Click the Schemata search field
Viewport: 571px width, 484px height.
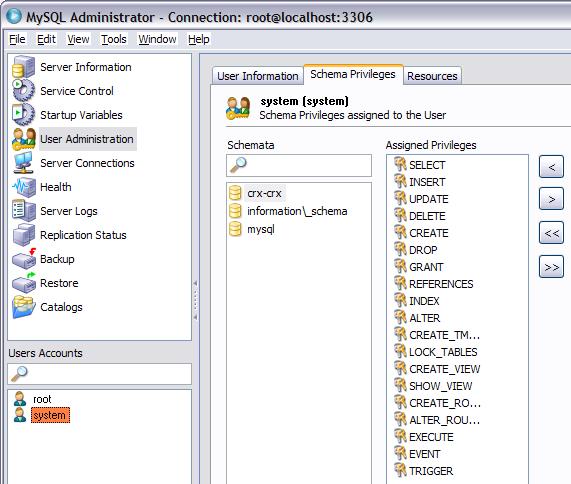coord(299,165)
